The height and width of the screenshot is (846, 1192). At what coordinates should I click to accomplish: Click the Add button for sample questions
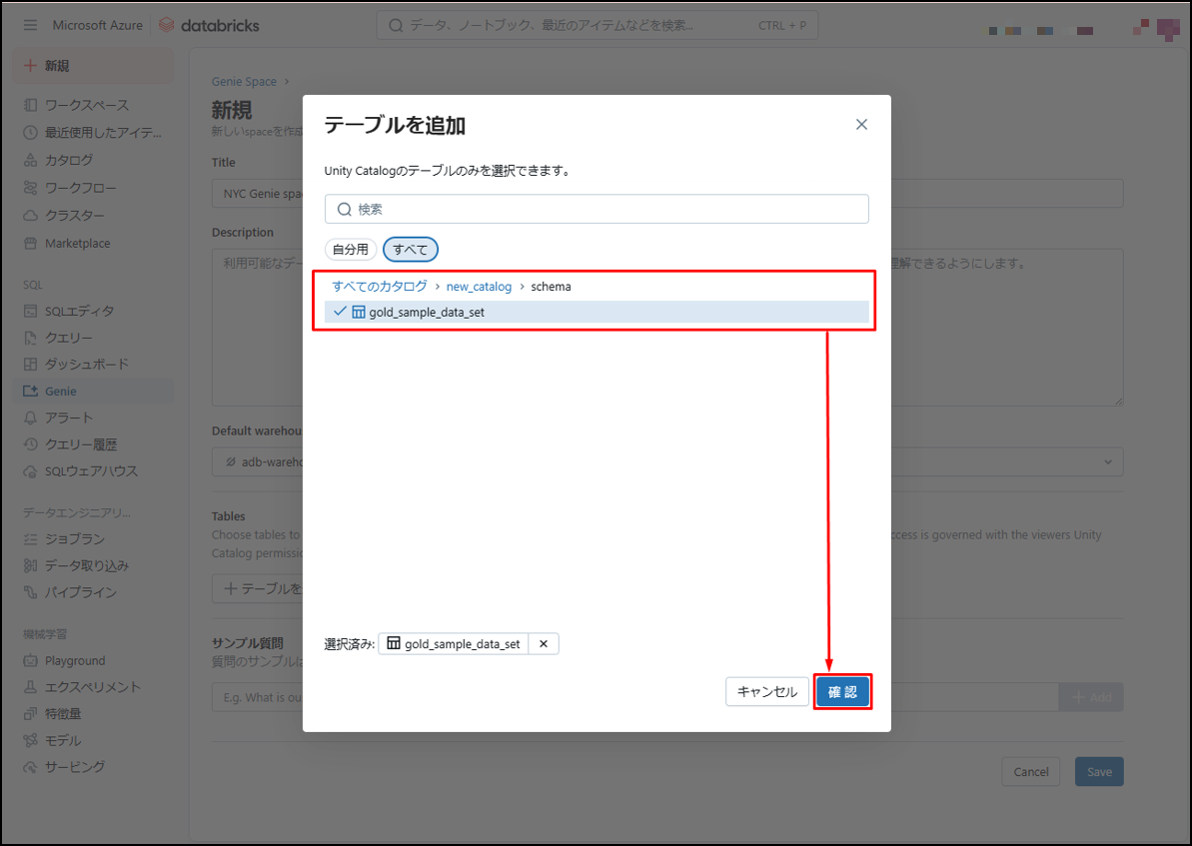(x=1091, y=697)
